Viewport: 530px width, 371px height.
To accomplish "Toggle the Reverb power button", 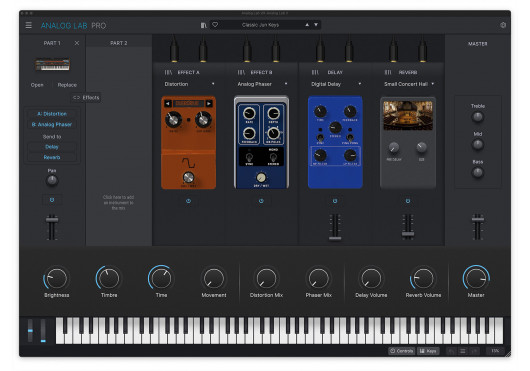I will pyautogui.click(x=408, y=201).
